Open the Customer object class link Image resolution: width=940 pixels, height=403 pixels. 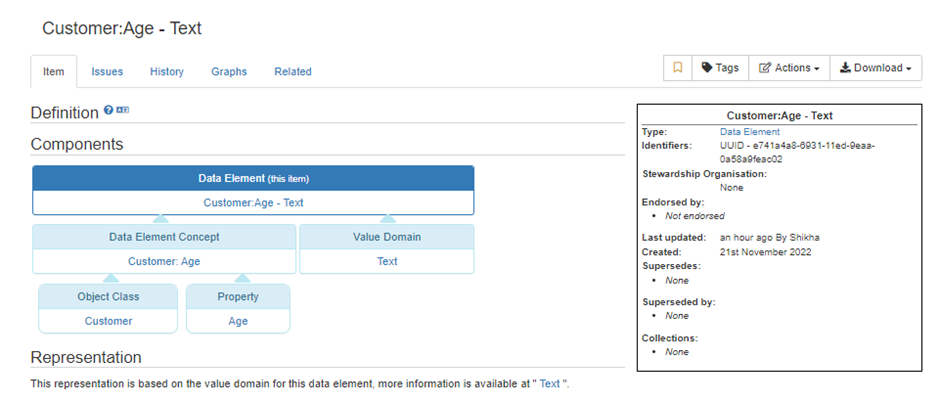click(x=108, y=321)
